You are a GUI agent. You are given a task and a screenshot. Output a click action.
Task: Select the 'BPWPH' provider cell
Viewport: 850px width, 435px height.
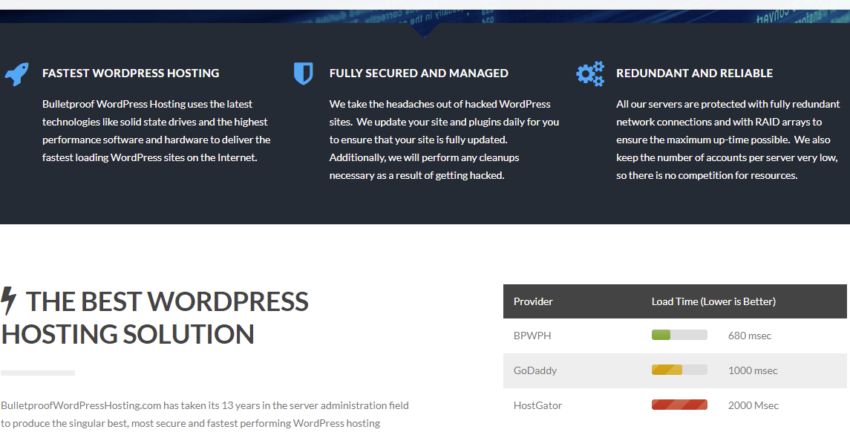[x=532, y=336]
